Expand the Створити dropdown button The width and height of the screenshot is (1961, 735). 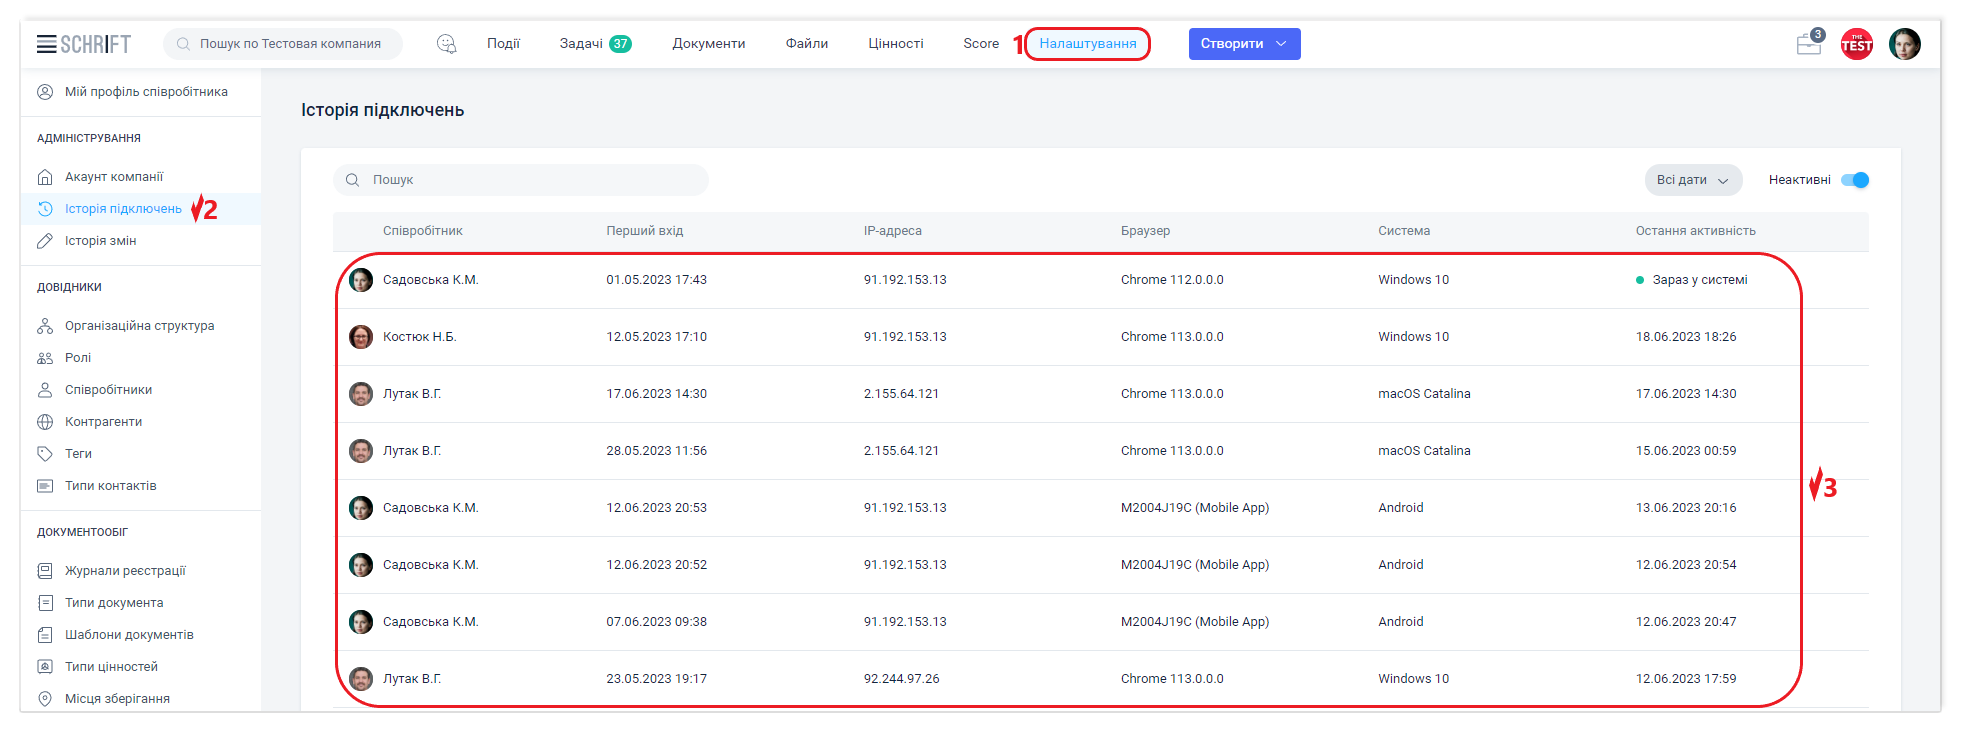[x=1243, y=44]
